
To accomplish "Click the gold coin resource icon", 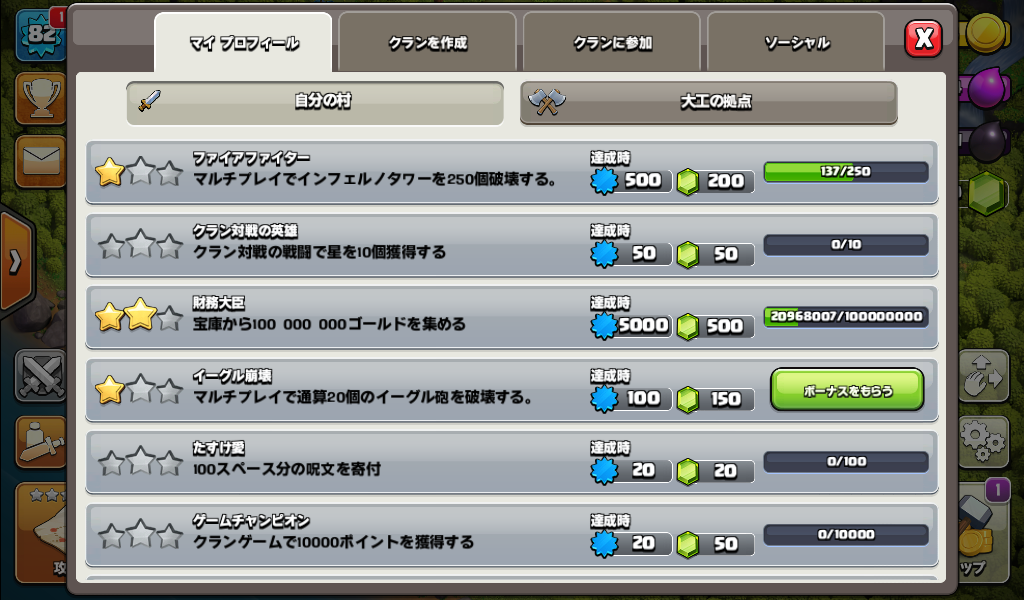I will (986, 31).
